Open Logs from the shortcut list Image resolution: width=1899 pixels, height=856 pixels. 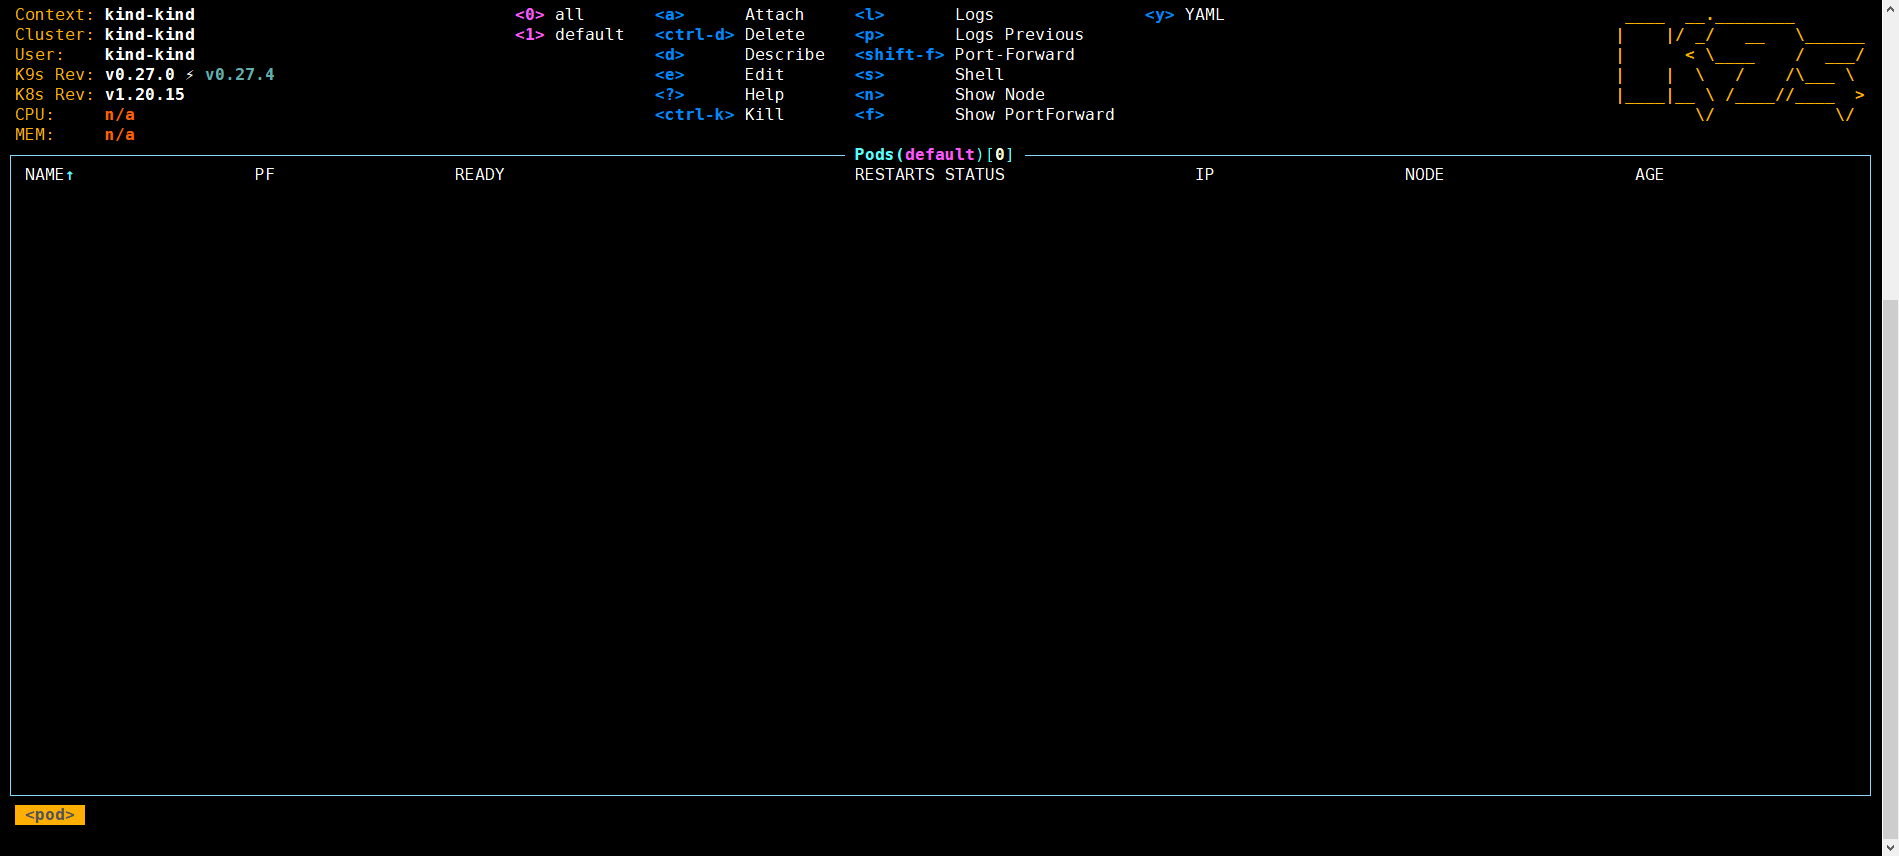(x=973, y=15)
